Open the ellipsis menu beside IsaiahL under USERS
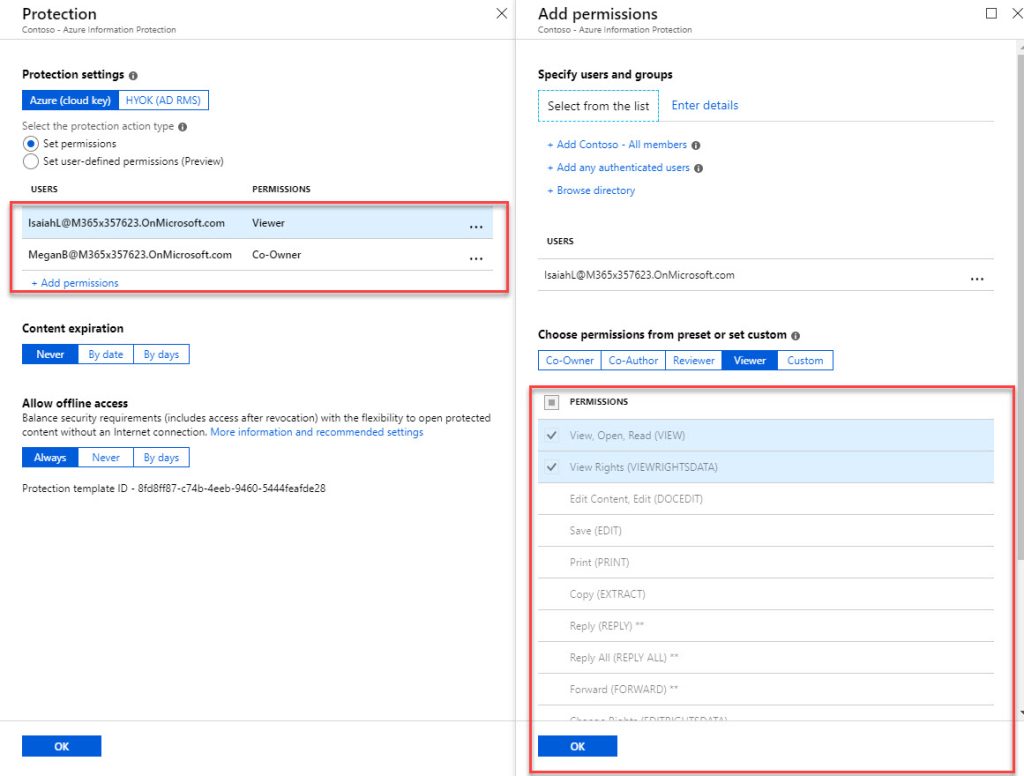 [978, 279]
